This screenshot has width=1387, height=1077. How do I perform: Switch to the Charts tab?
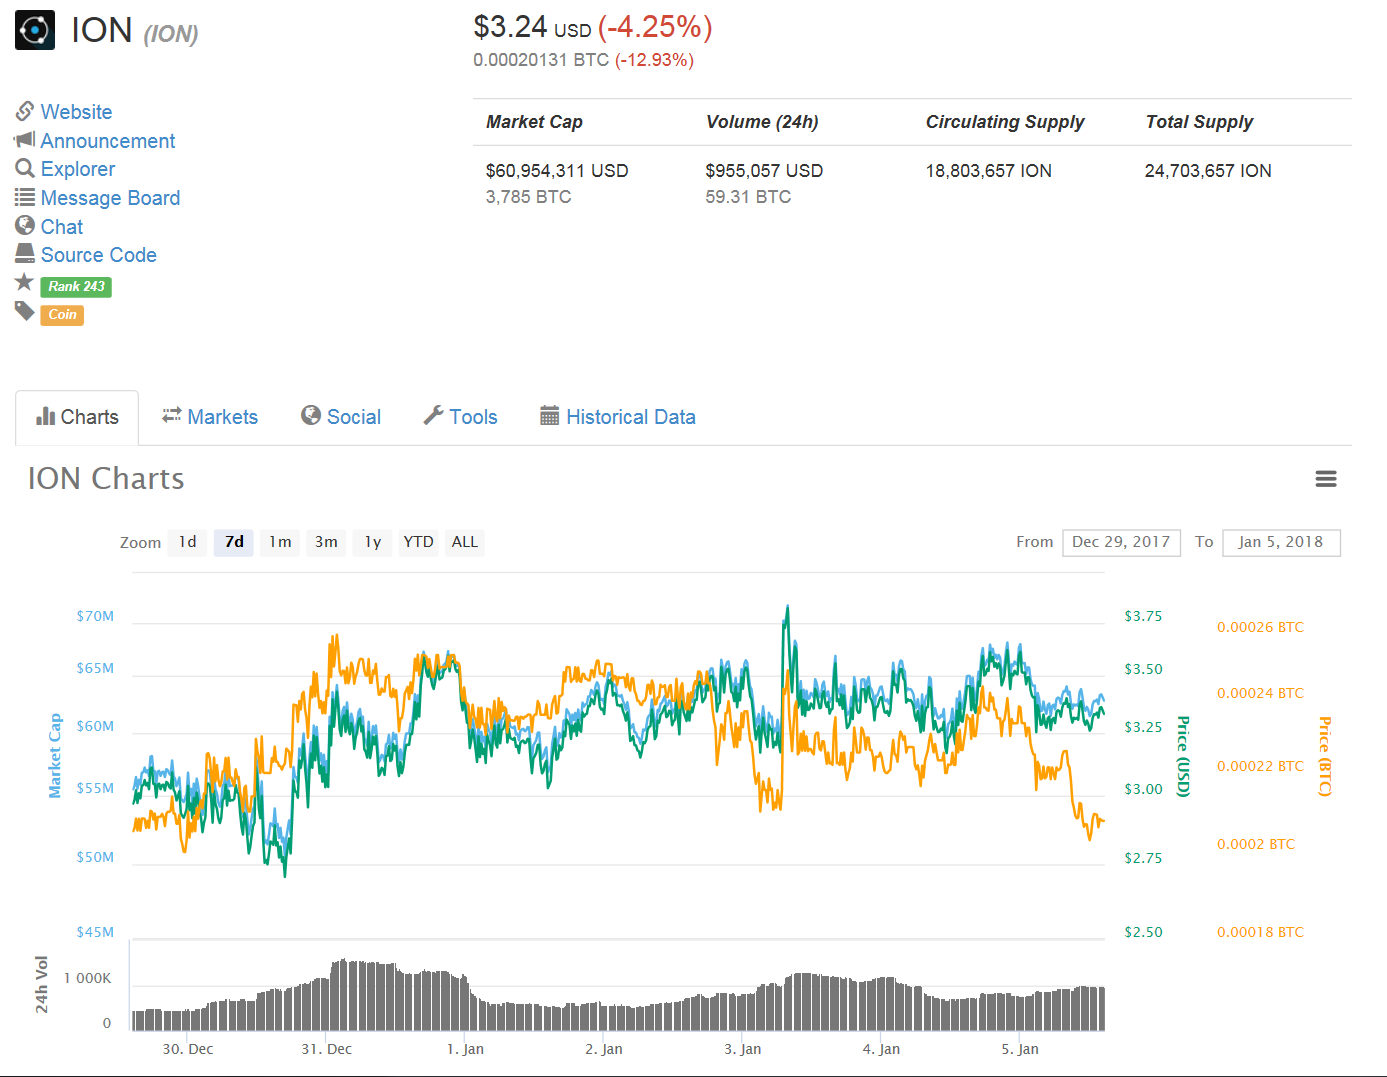tap(77, 417)
